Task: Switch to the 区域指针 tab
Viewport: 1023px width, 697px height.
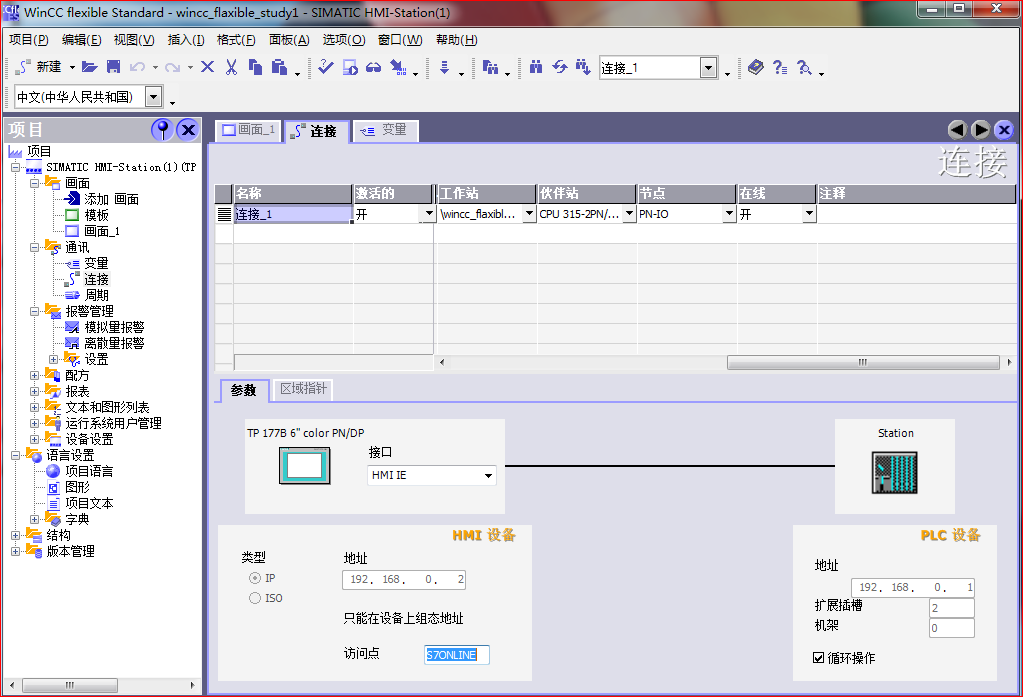Action: tap(303, 389)
